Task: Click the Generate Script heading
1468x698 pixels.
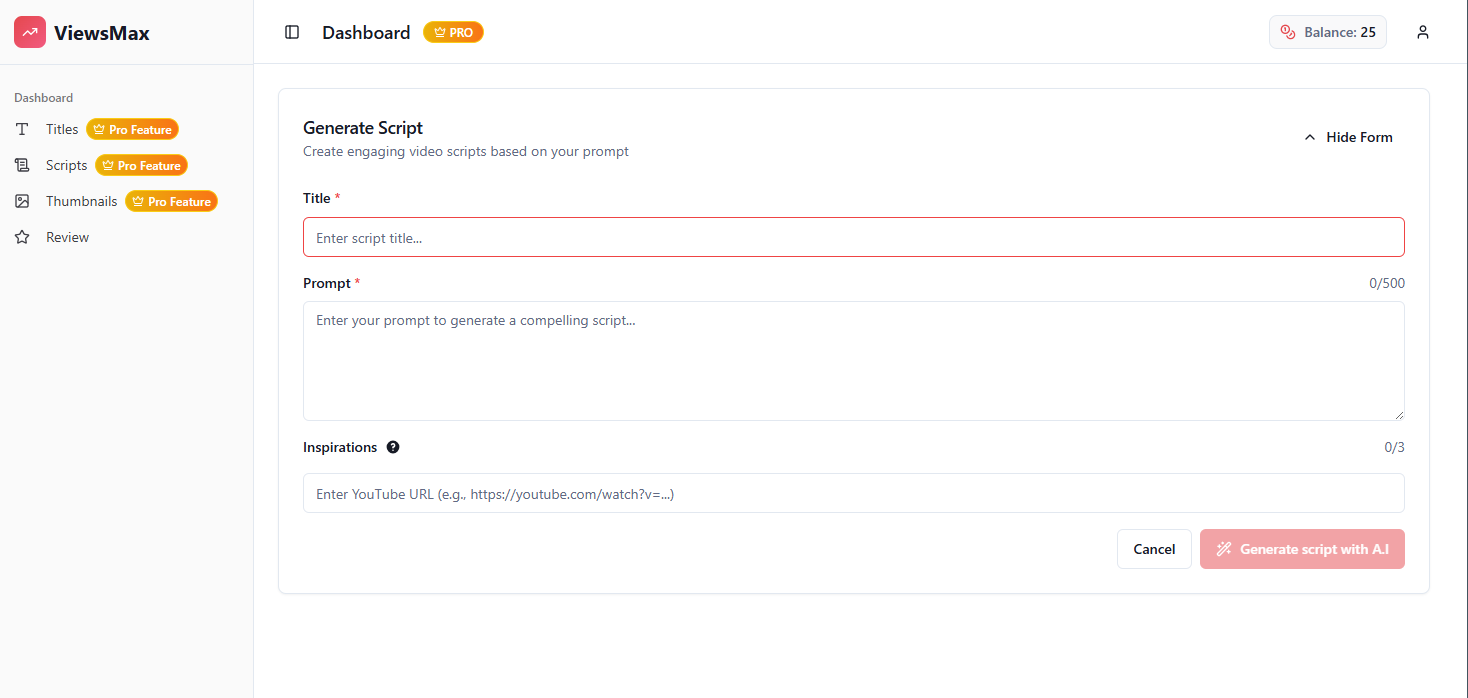Action: [x=363, y=128]
